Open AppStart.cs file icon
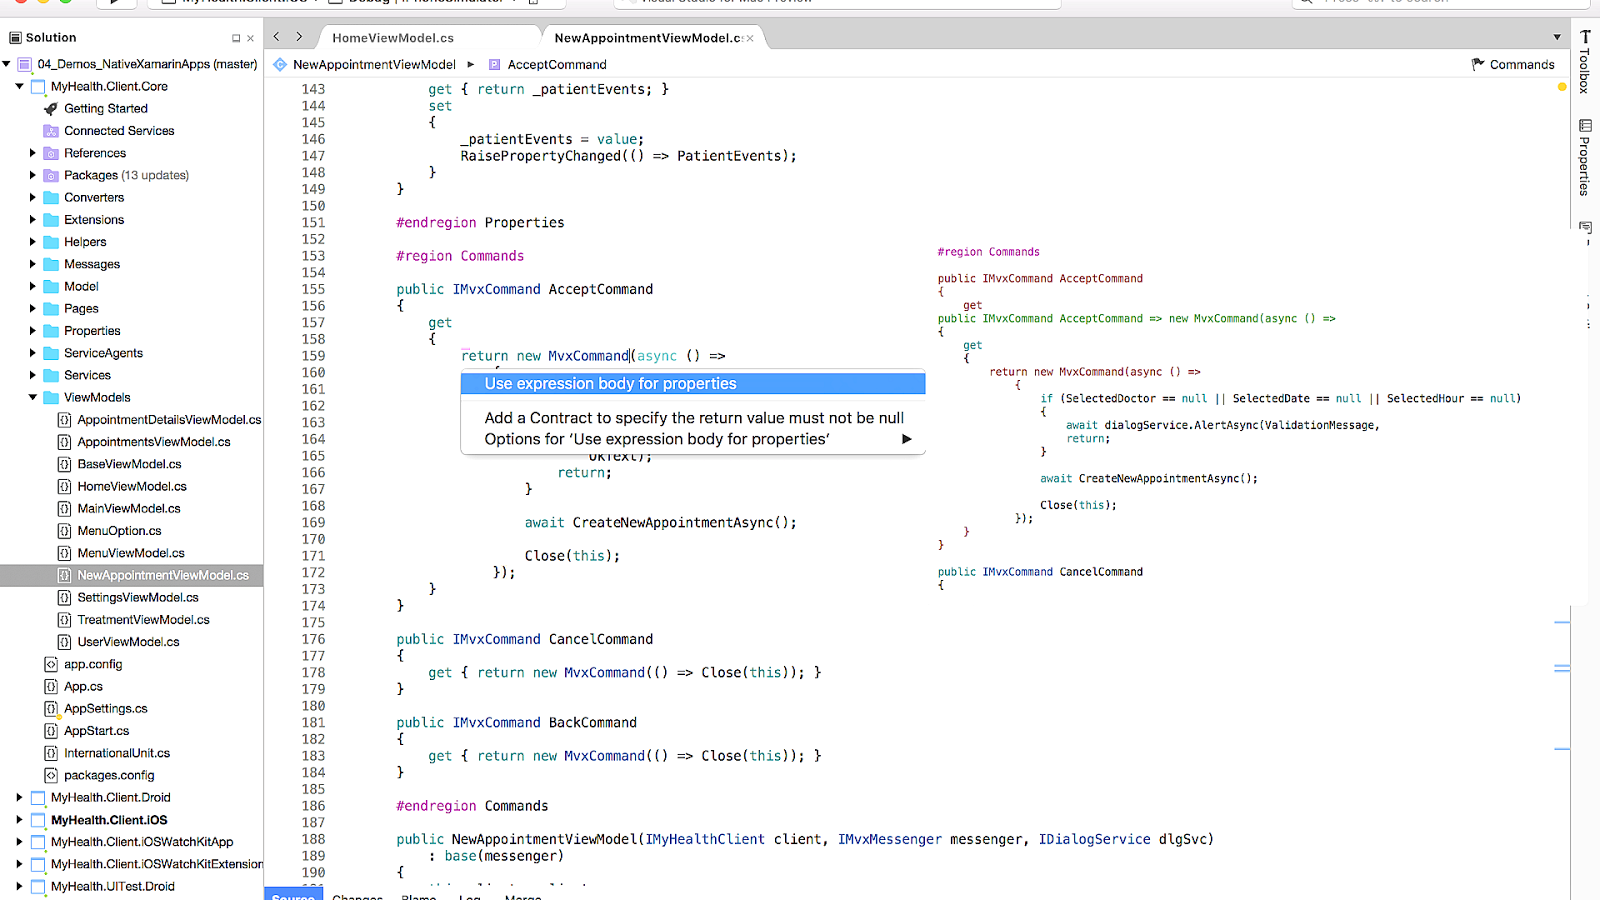The height and width of the screenshot is (900, 1600). (51, 731)
